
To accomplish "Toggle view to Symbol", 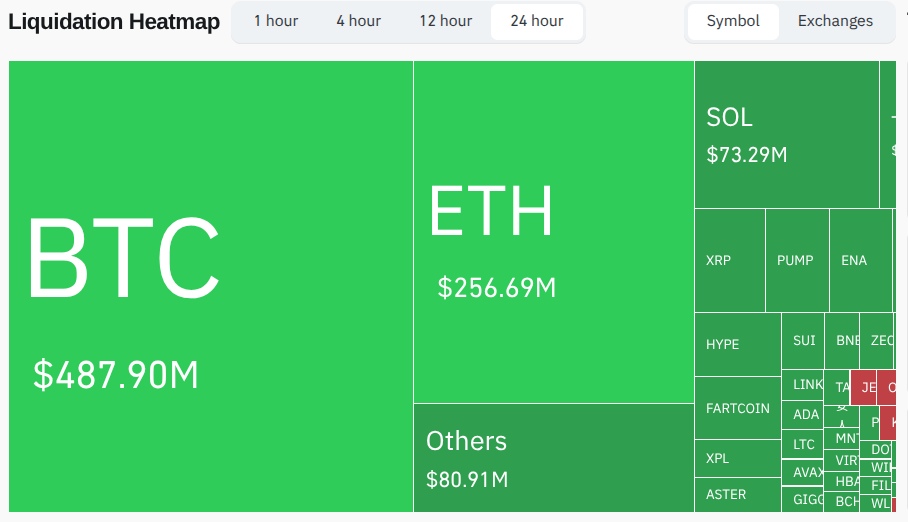I will (x=733, y=21).
